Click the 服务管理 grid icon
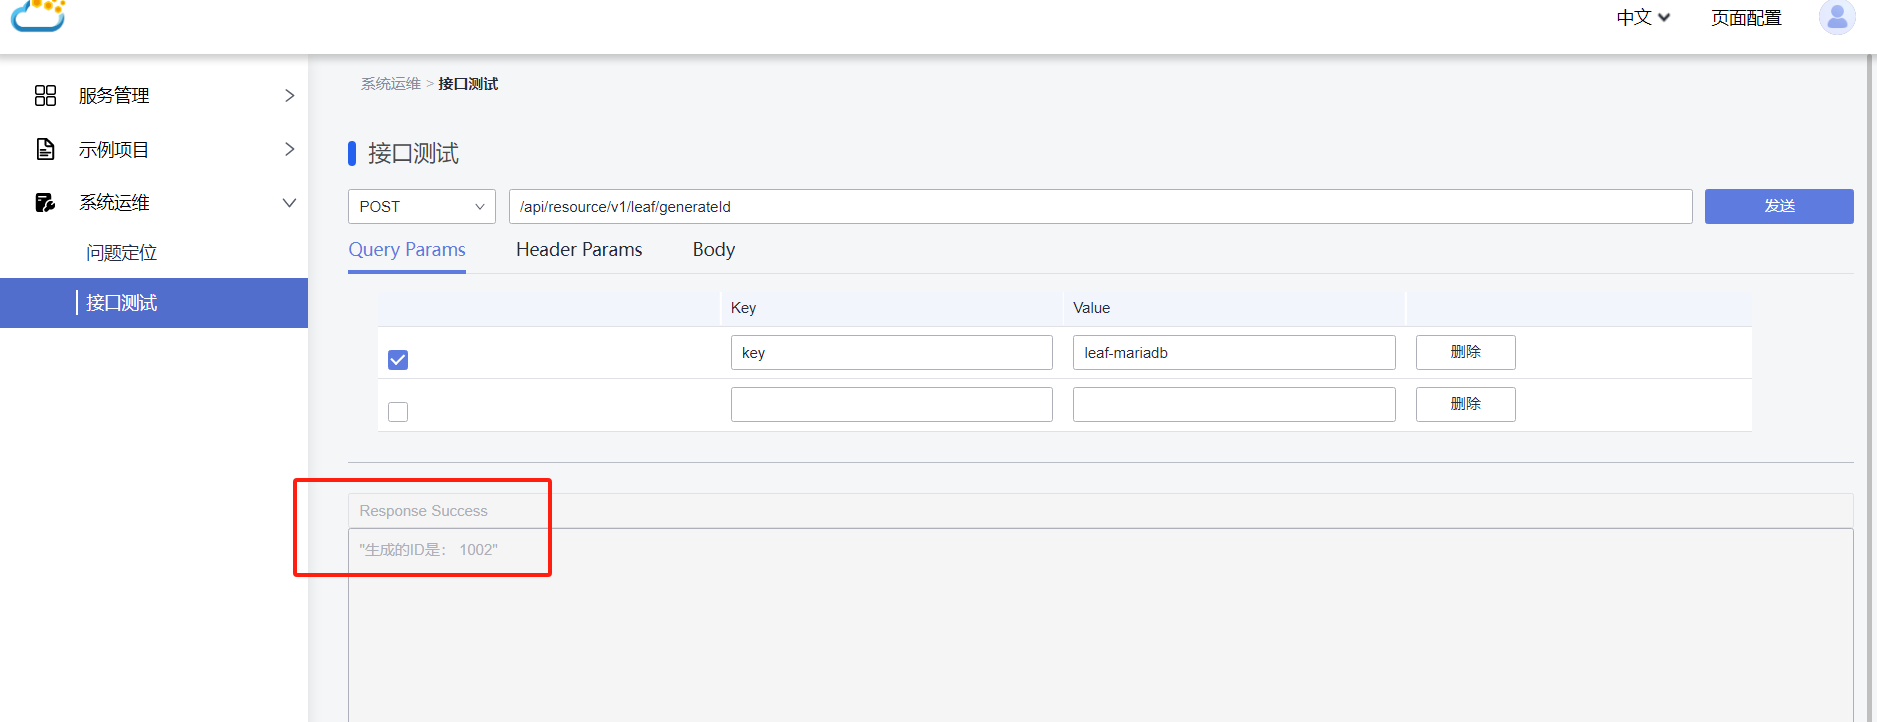This screenshot has width=1877, height=722. click(45, 95)
